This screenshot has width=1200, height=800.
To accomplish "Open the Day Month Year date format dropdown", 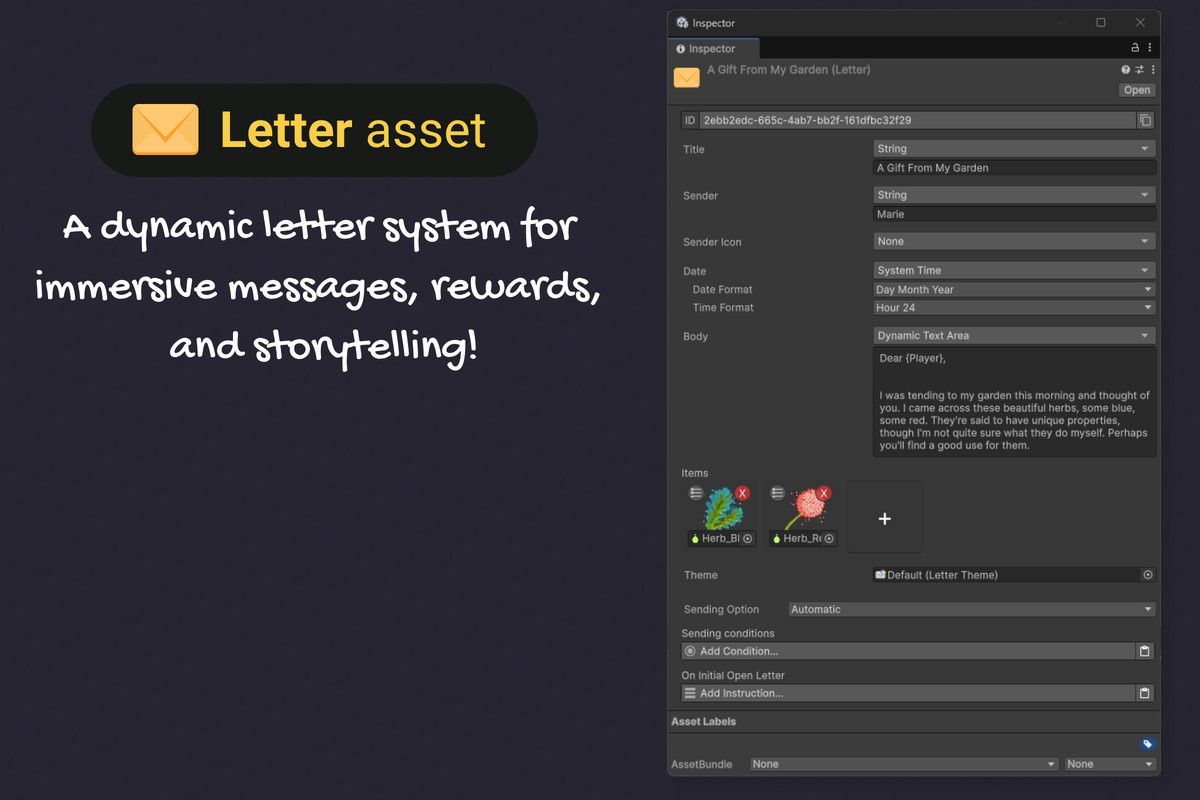I will click(1013, 289).
